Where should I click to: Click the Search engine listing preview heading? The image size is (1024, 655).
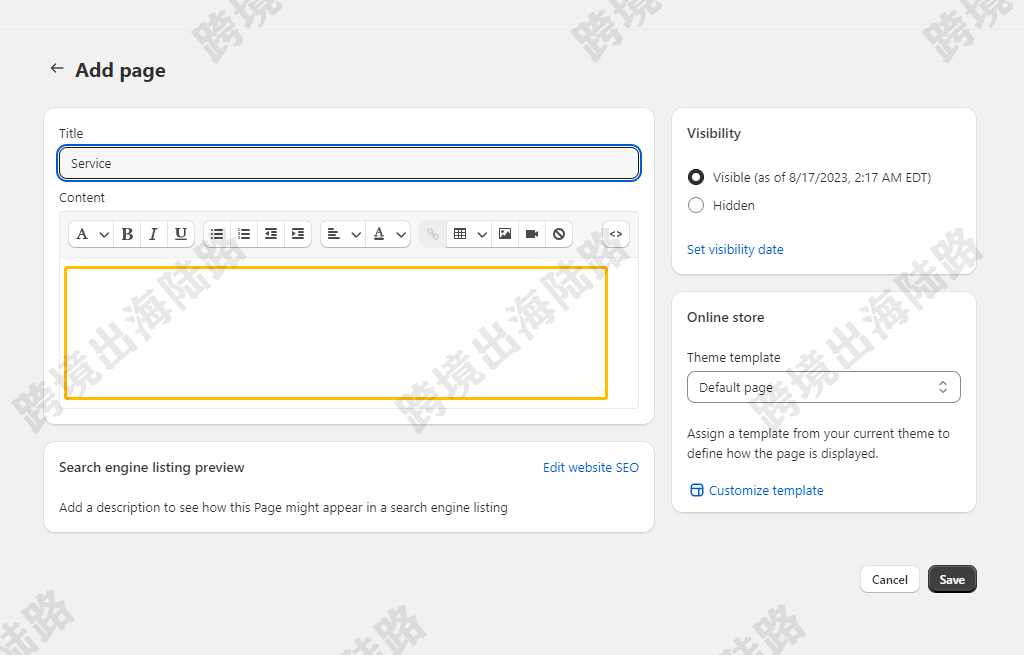152,468
